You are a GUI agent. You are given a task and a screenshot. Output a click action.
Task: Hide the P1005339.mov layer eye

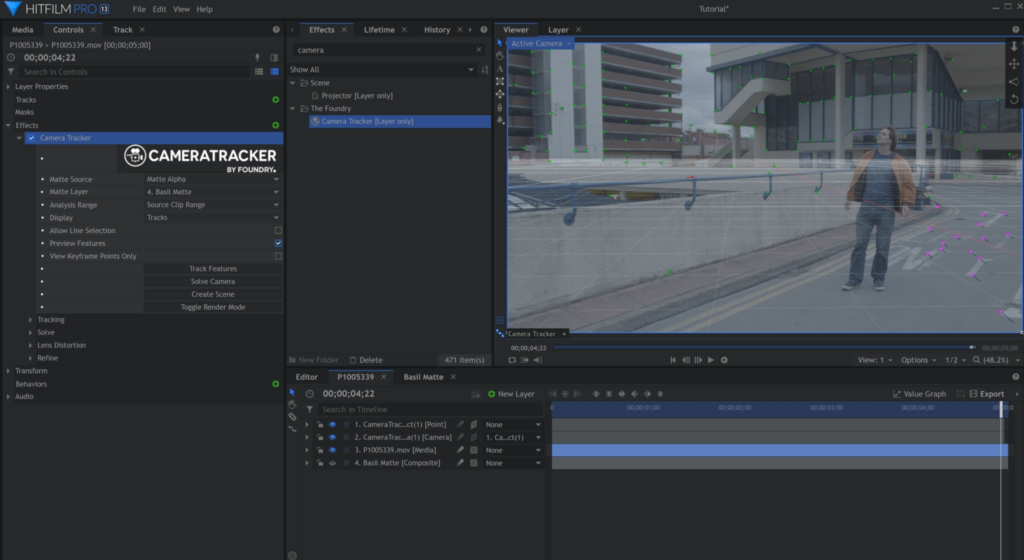tap(332, 450)
